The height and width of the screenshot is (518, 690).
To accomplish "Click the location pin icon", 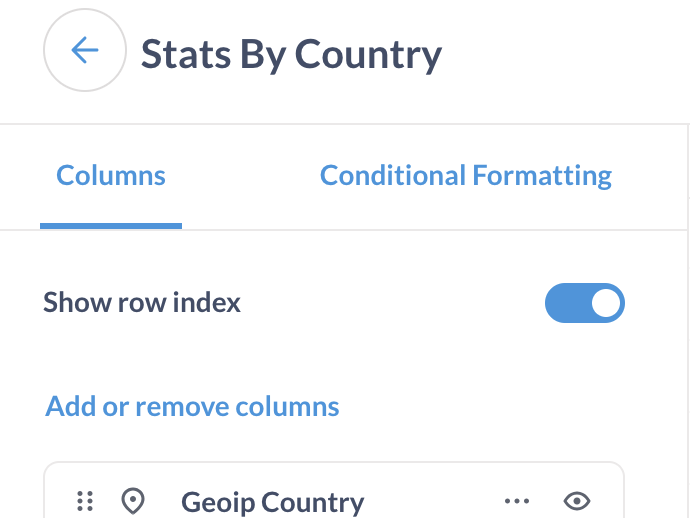I will (132, 501).
